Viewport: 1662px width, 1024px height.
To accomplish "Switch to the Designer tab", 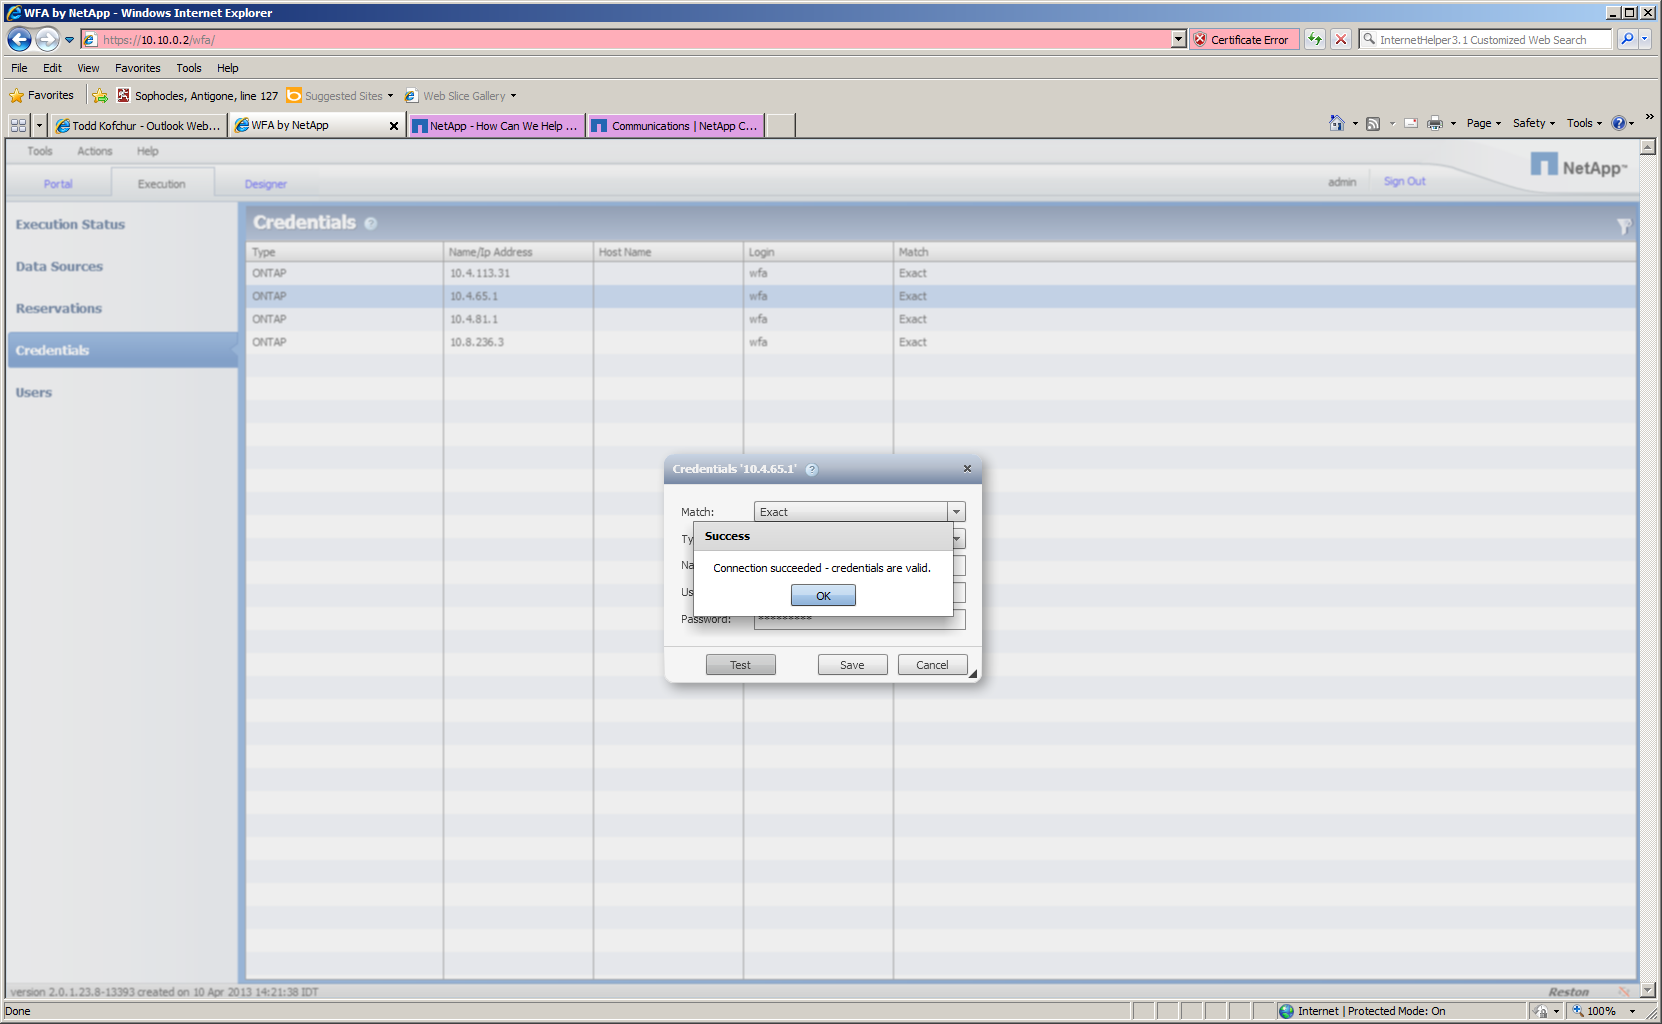I will pyautogui.click(x=265, y=184).
